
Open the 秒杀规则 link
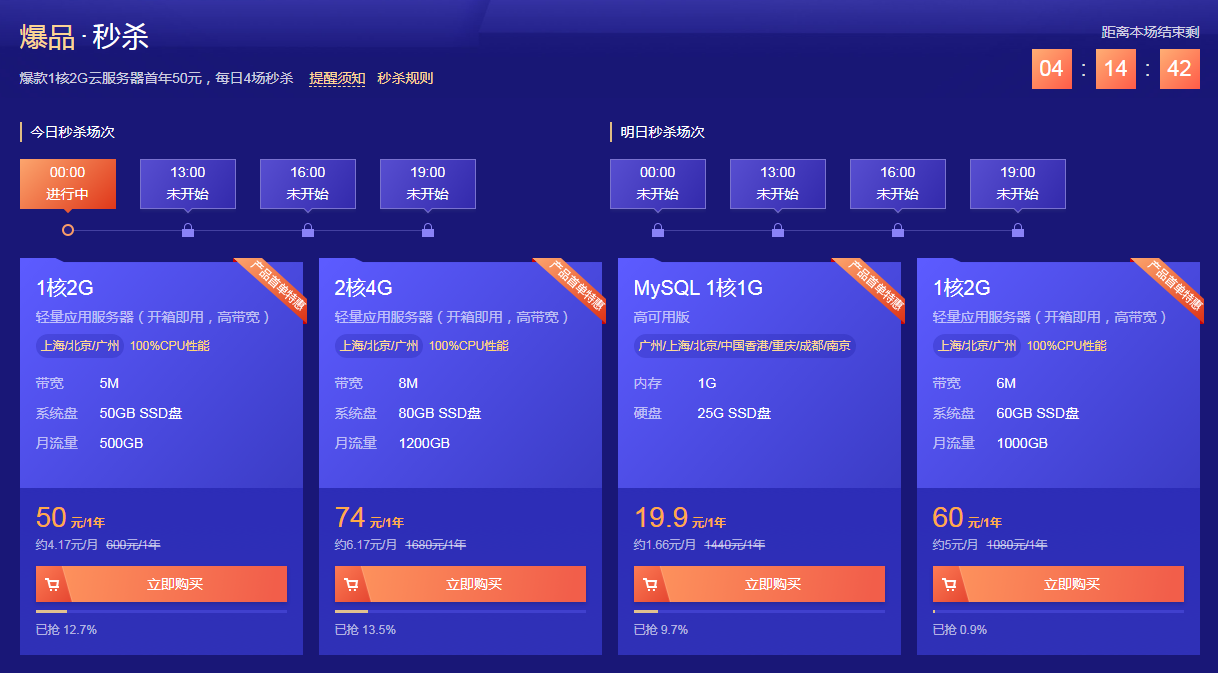[x=405, y=78]
